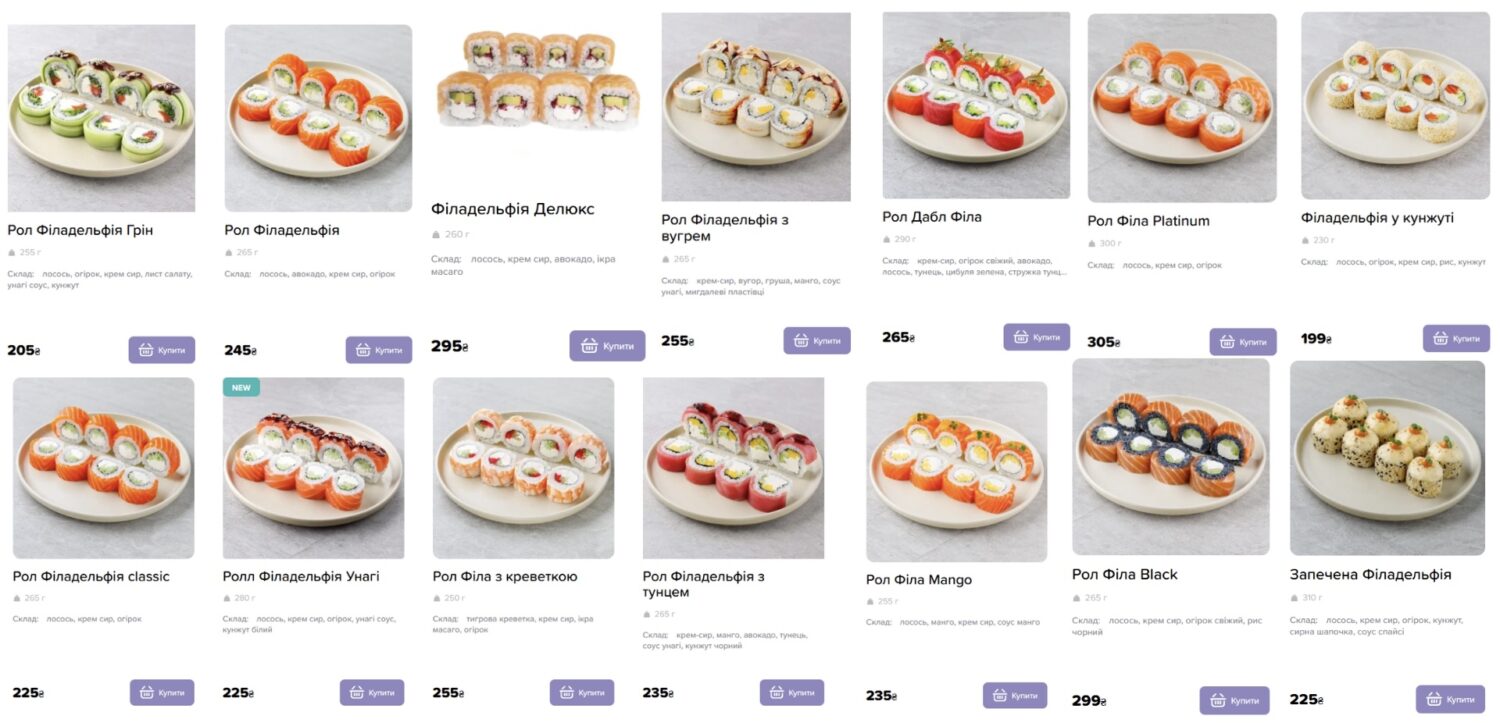Select the NEW badge on Ролл Унагі
1500x723 pixels.
coord(241,387)
